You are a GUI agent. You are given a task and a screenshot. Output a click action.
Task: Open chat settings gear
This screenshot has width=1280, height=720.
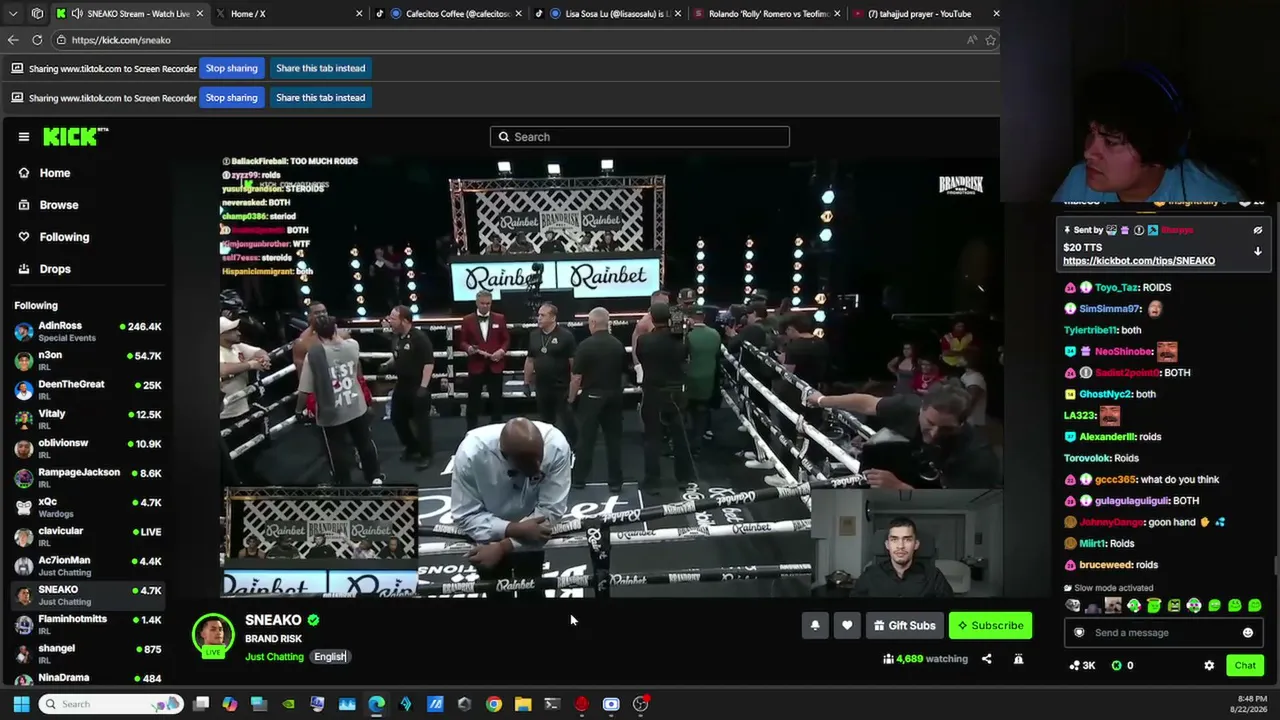coord(1209,666)
